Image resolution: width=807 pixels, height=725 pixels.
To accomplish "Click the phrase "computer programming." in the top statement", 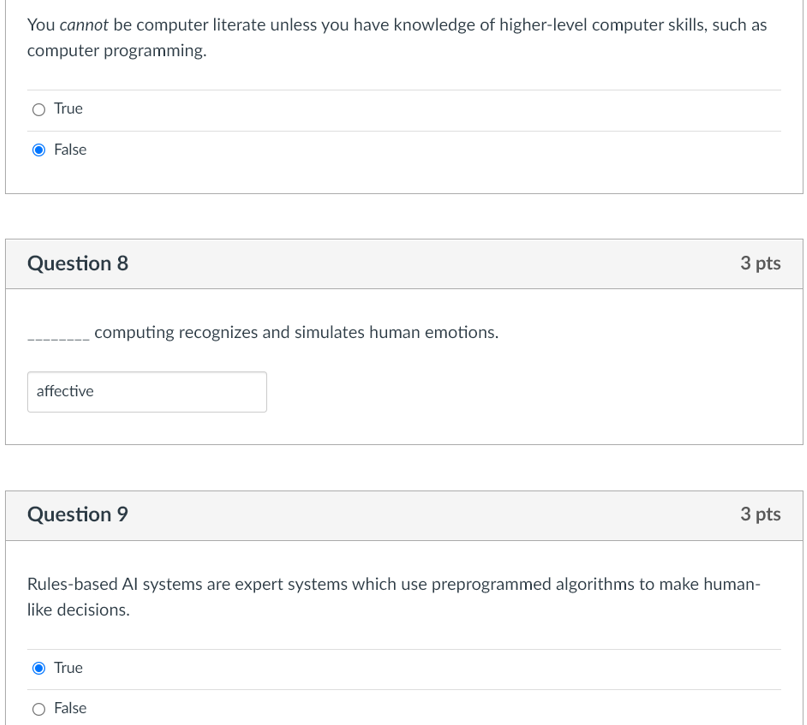I will click(117, 51).
